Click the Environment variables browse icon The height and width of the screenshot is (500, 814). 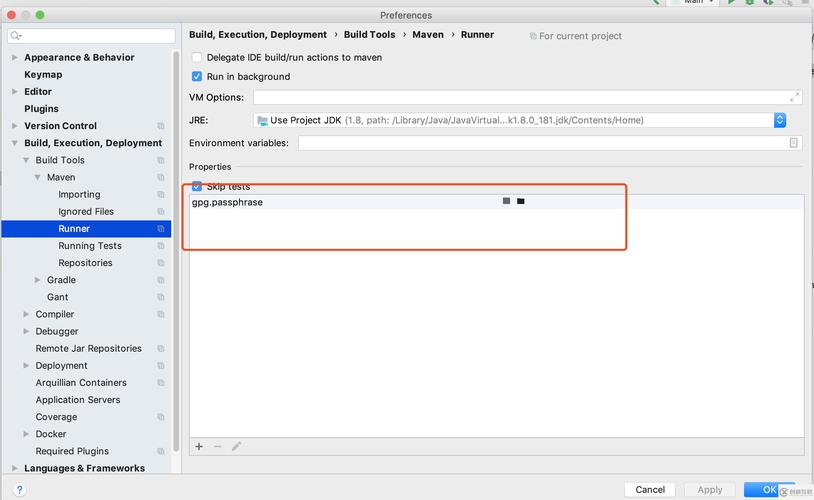click(794, 143)
